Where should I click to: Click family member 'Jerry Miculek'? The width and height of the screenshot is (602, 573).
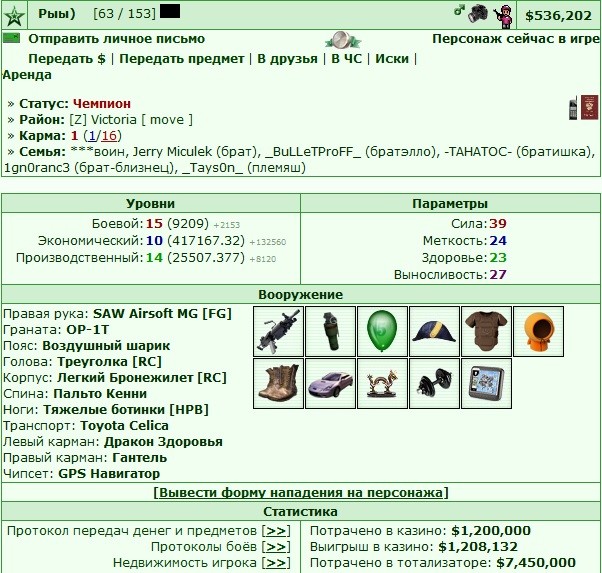coord(172,152)
